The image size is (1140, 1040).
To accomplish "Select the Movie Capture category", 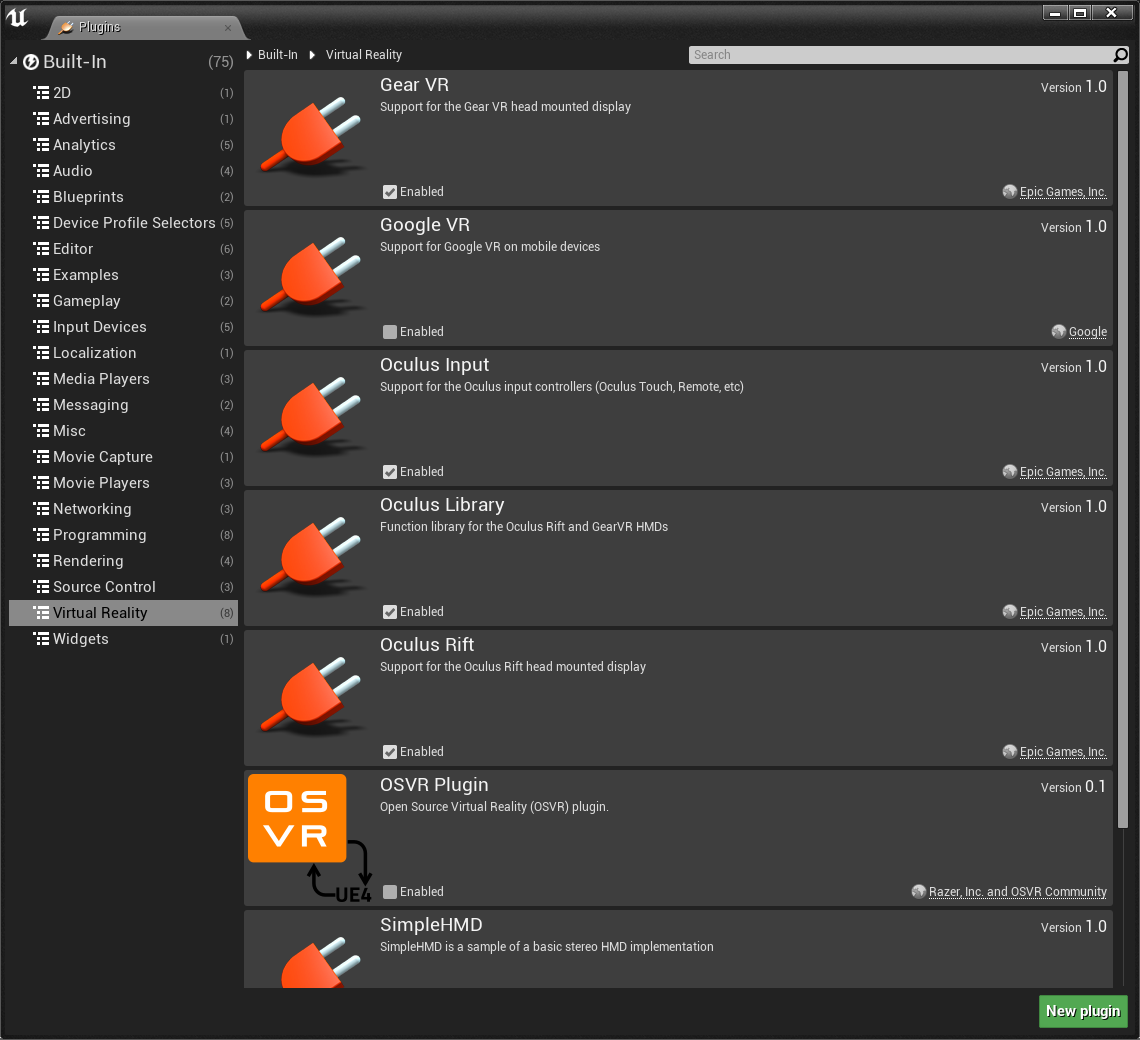I will click(x=123, y=457).
